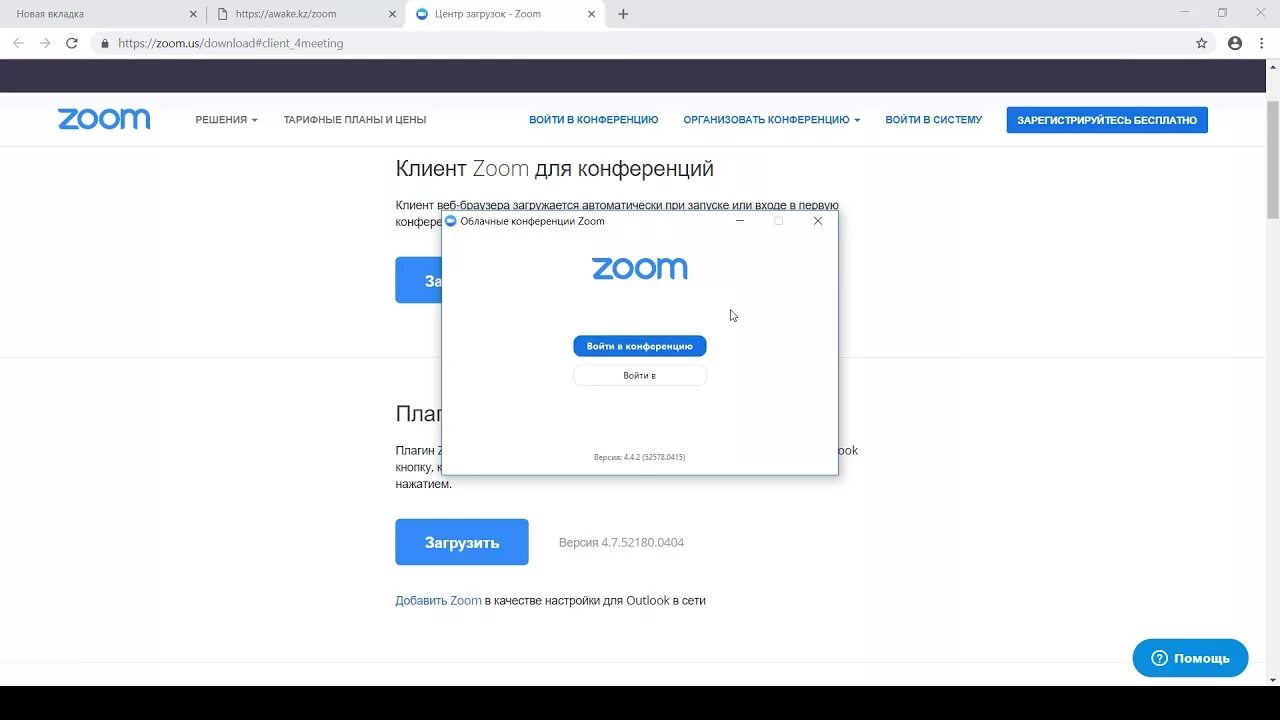Close the Облачные конференции Zoom dialog
The image size is (1280, 720).
(818, 221)
